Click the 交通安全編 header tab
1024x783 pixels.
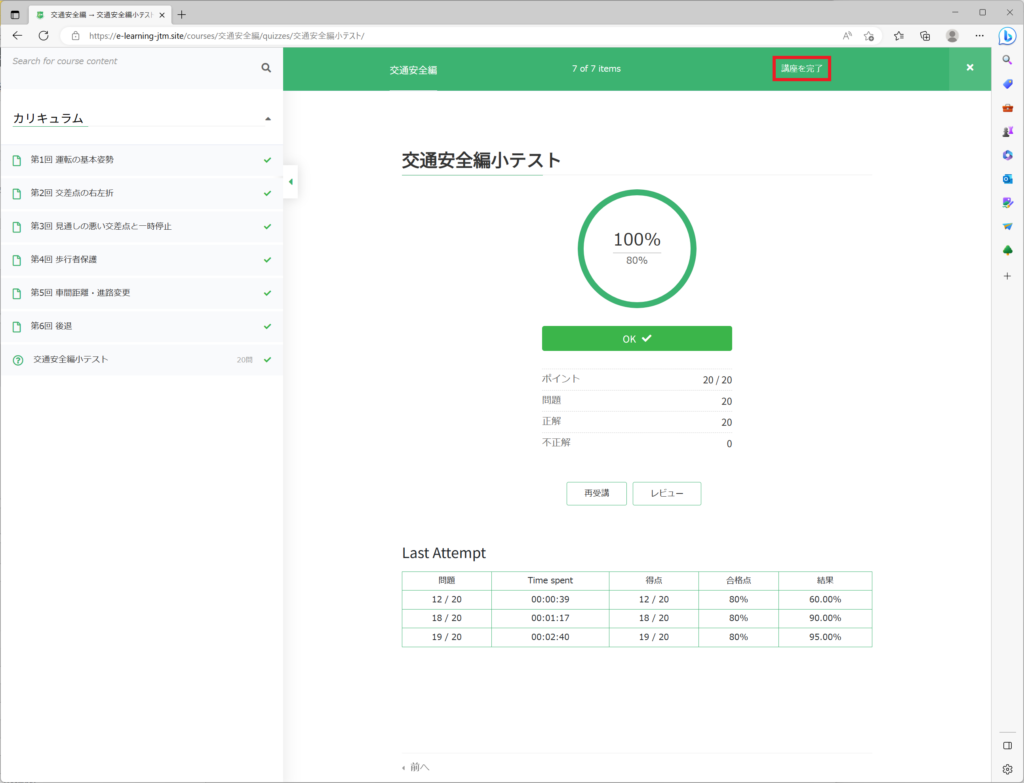click(413, 70)
